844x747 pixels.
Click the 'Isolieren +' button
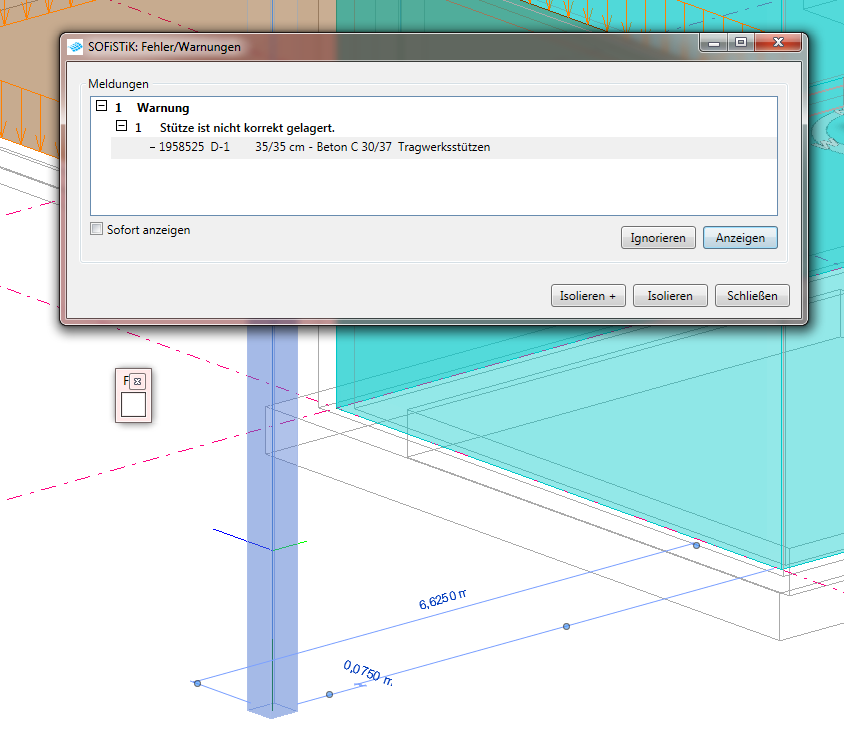point(588,296)
